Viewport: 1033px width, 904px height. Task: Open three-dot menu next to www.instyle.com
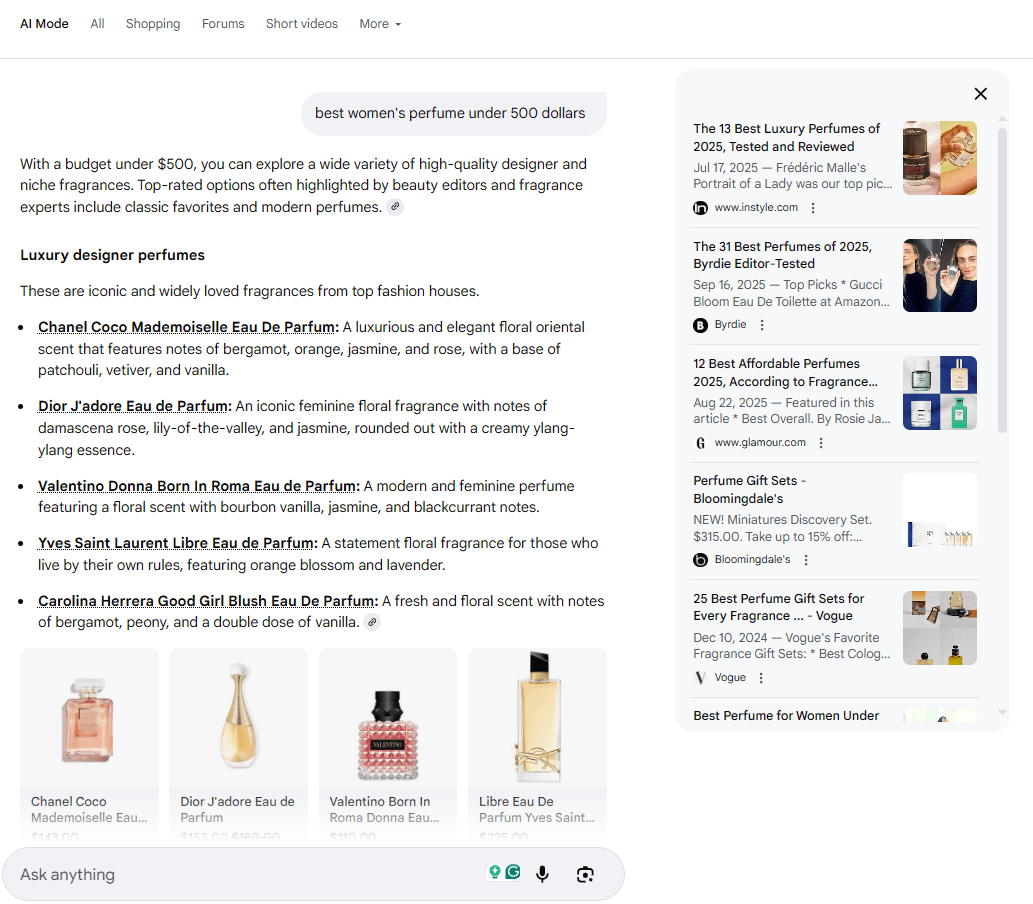point(813,208)
